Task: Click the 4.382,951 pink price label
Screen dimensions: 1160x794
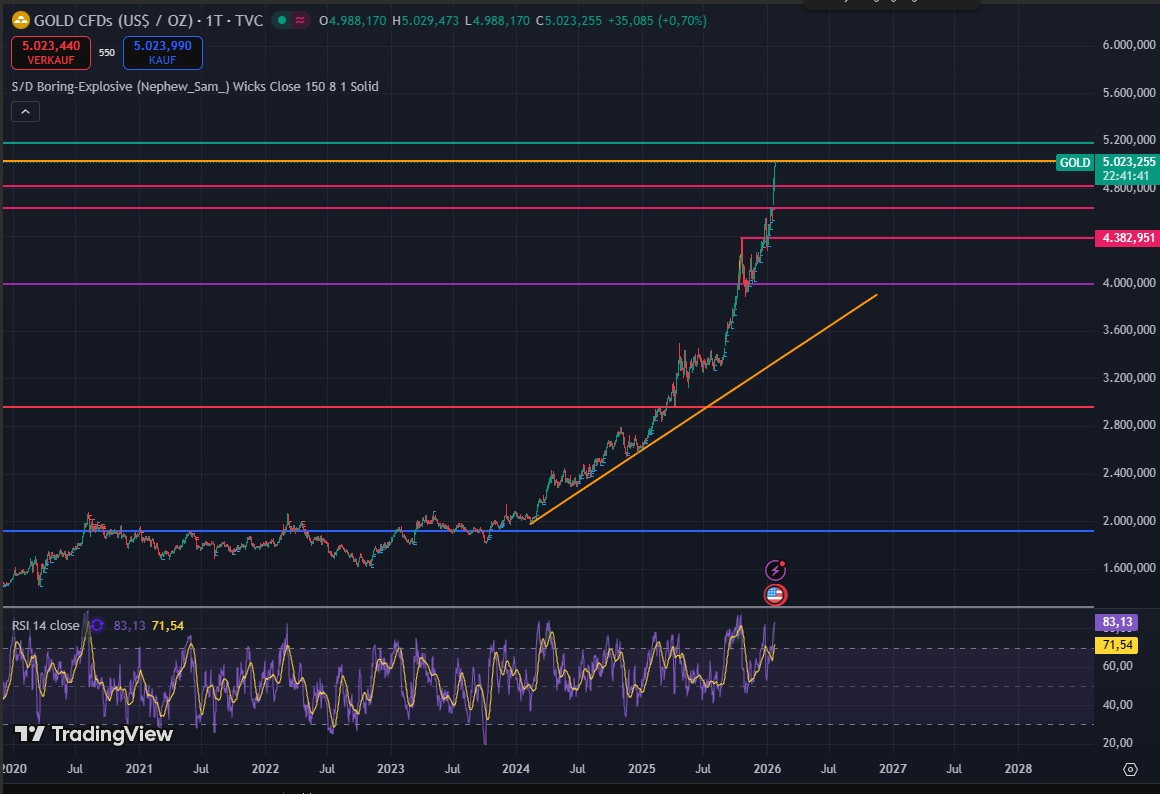Action: coord(1127,238)
